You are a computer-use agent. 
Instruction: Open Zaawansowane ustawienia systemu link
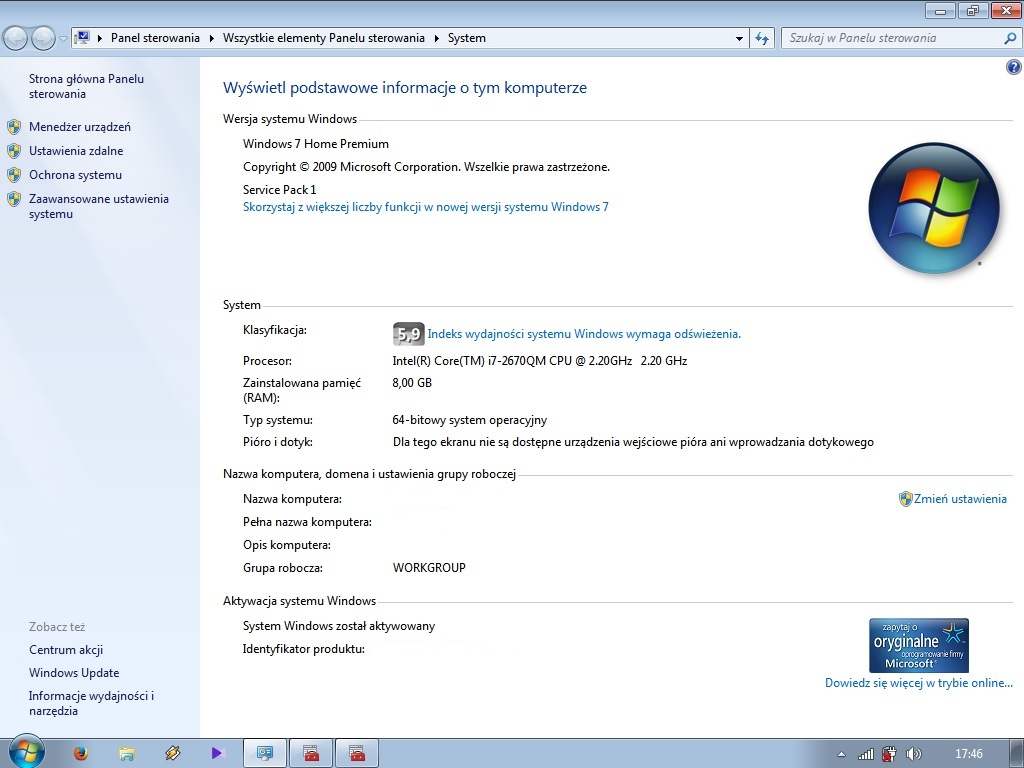[99, 206]
